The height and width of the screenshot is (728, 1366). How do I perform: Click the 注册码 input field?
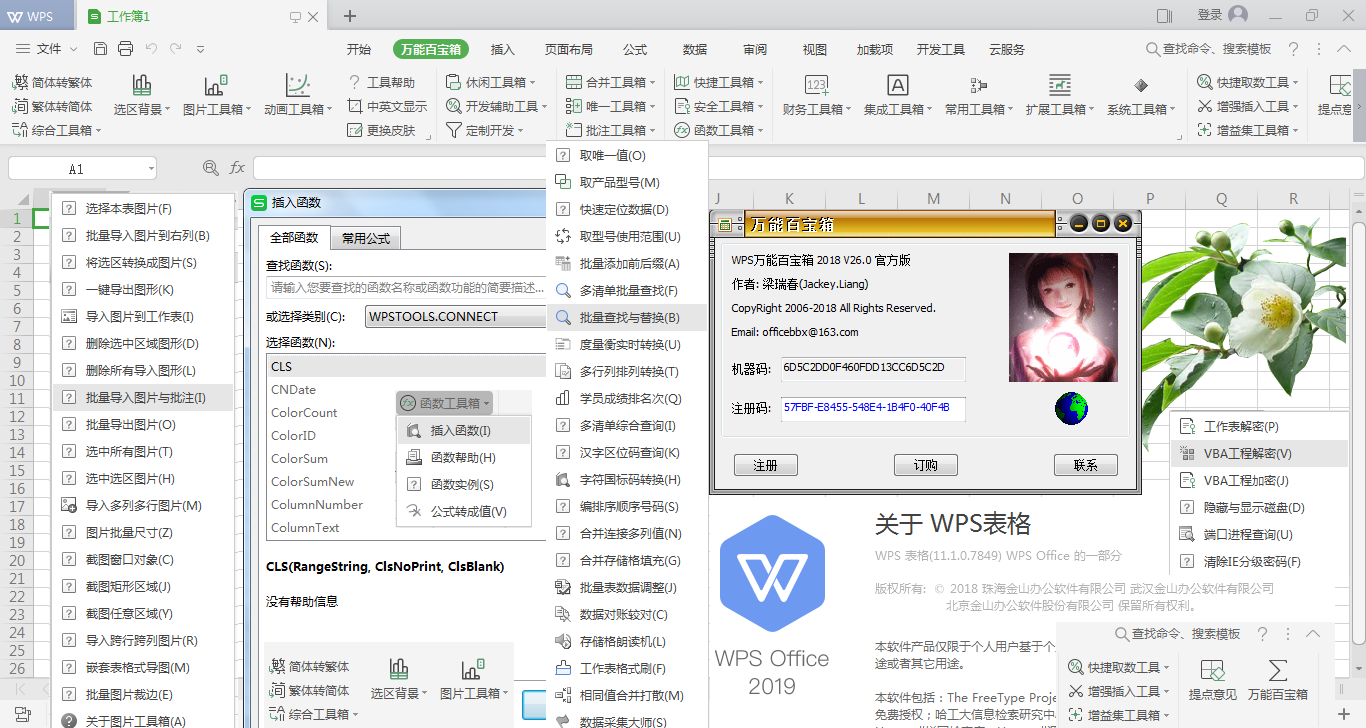[873, 408]
